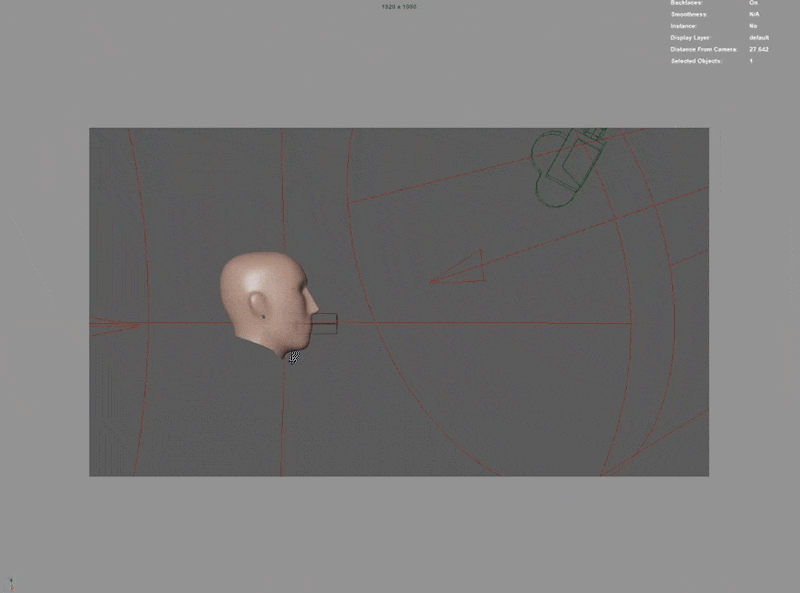The image size is (800, 593).
Task: Click the Display Layer "default" value
Action: click(x=759, y=38)
